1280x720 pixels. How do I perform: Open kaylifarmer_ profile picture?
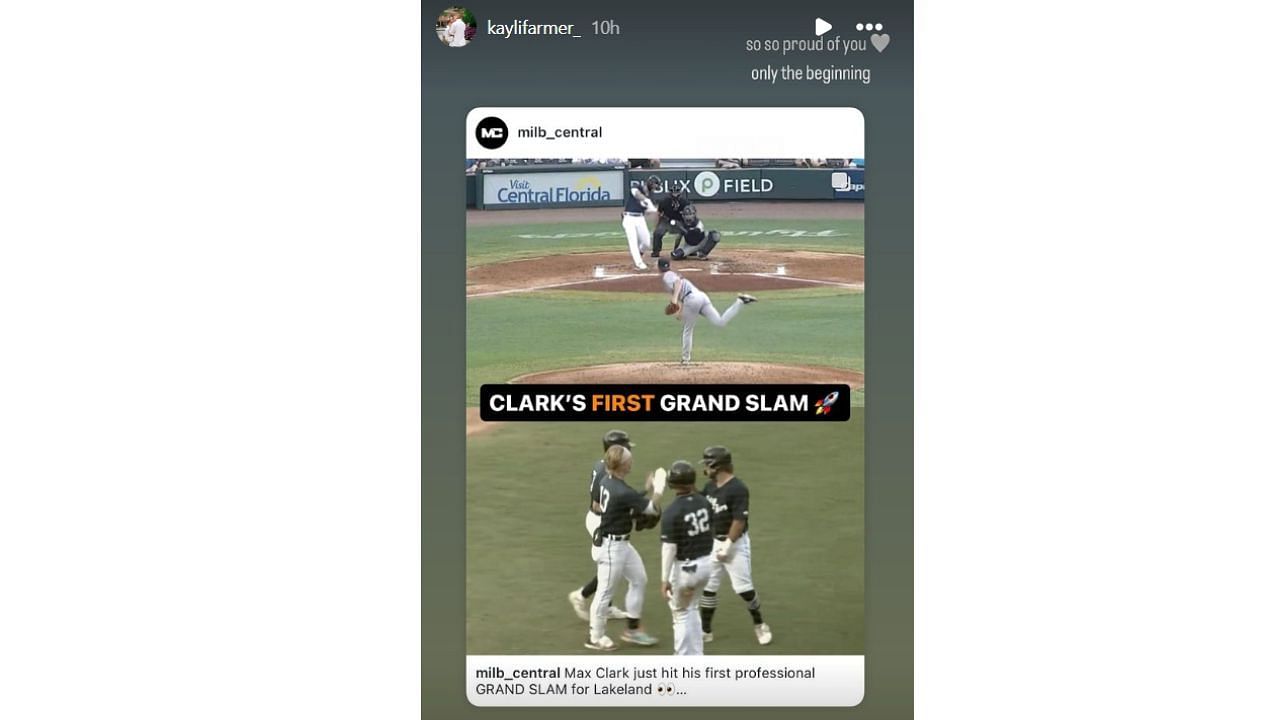click(456, 27)
